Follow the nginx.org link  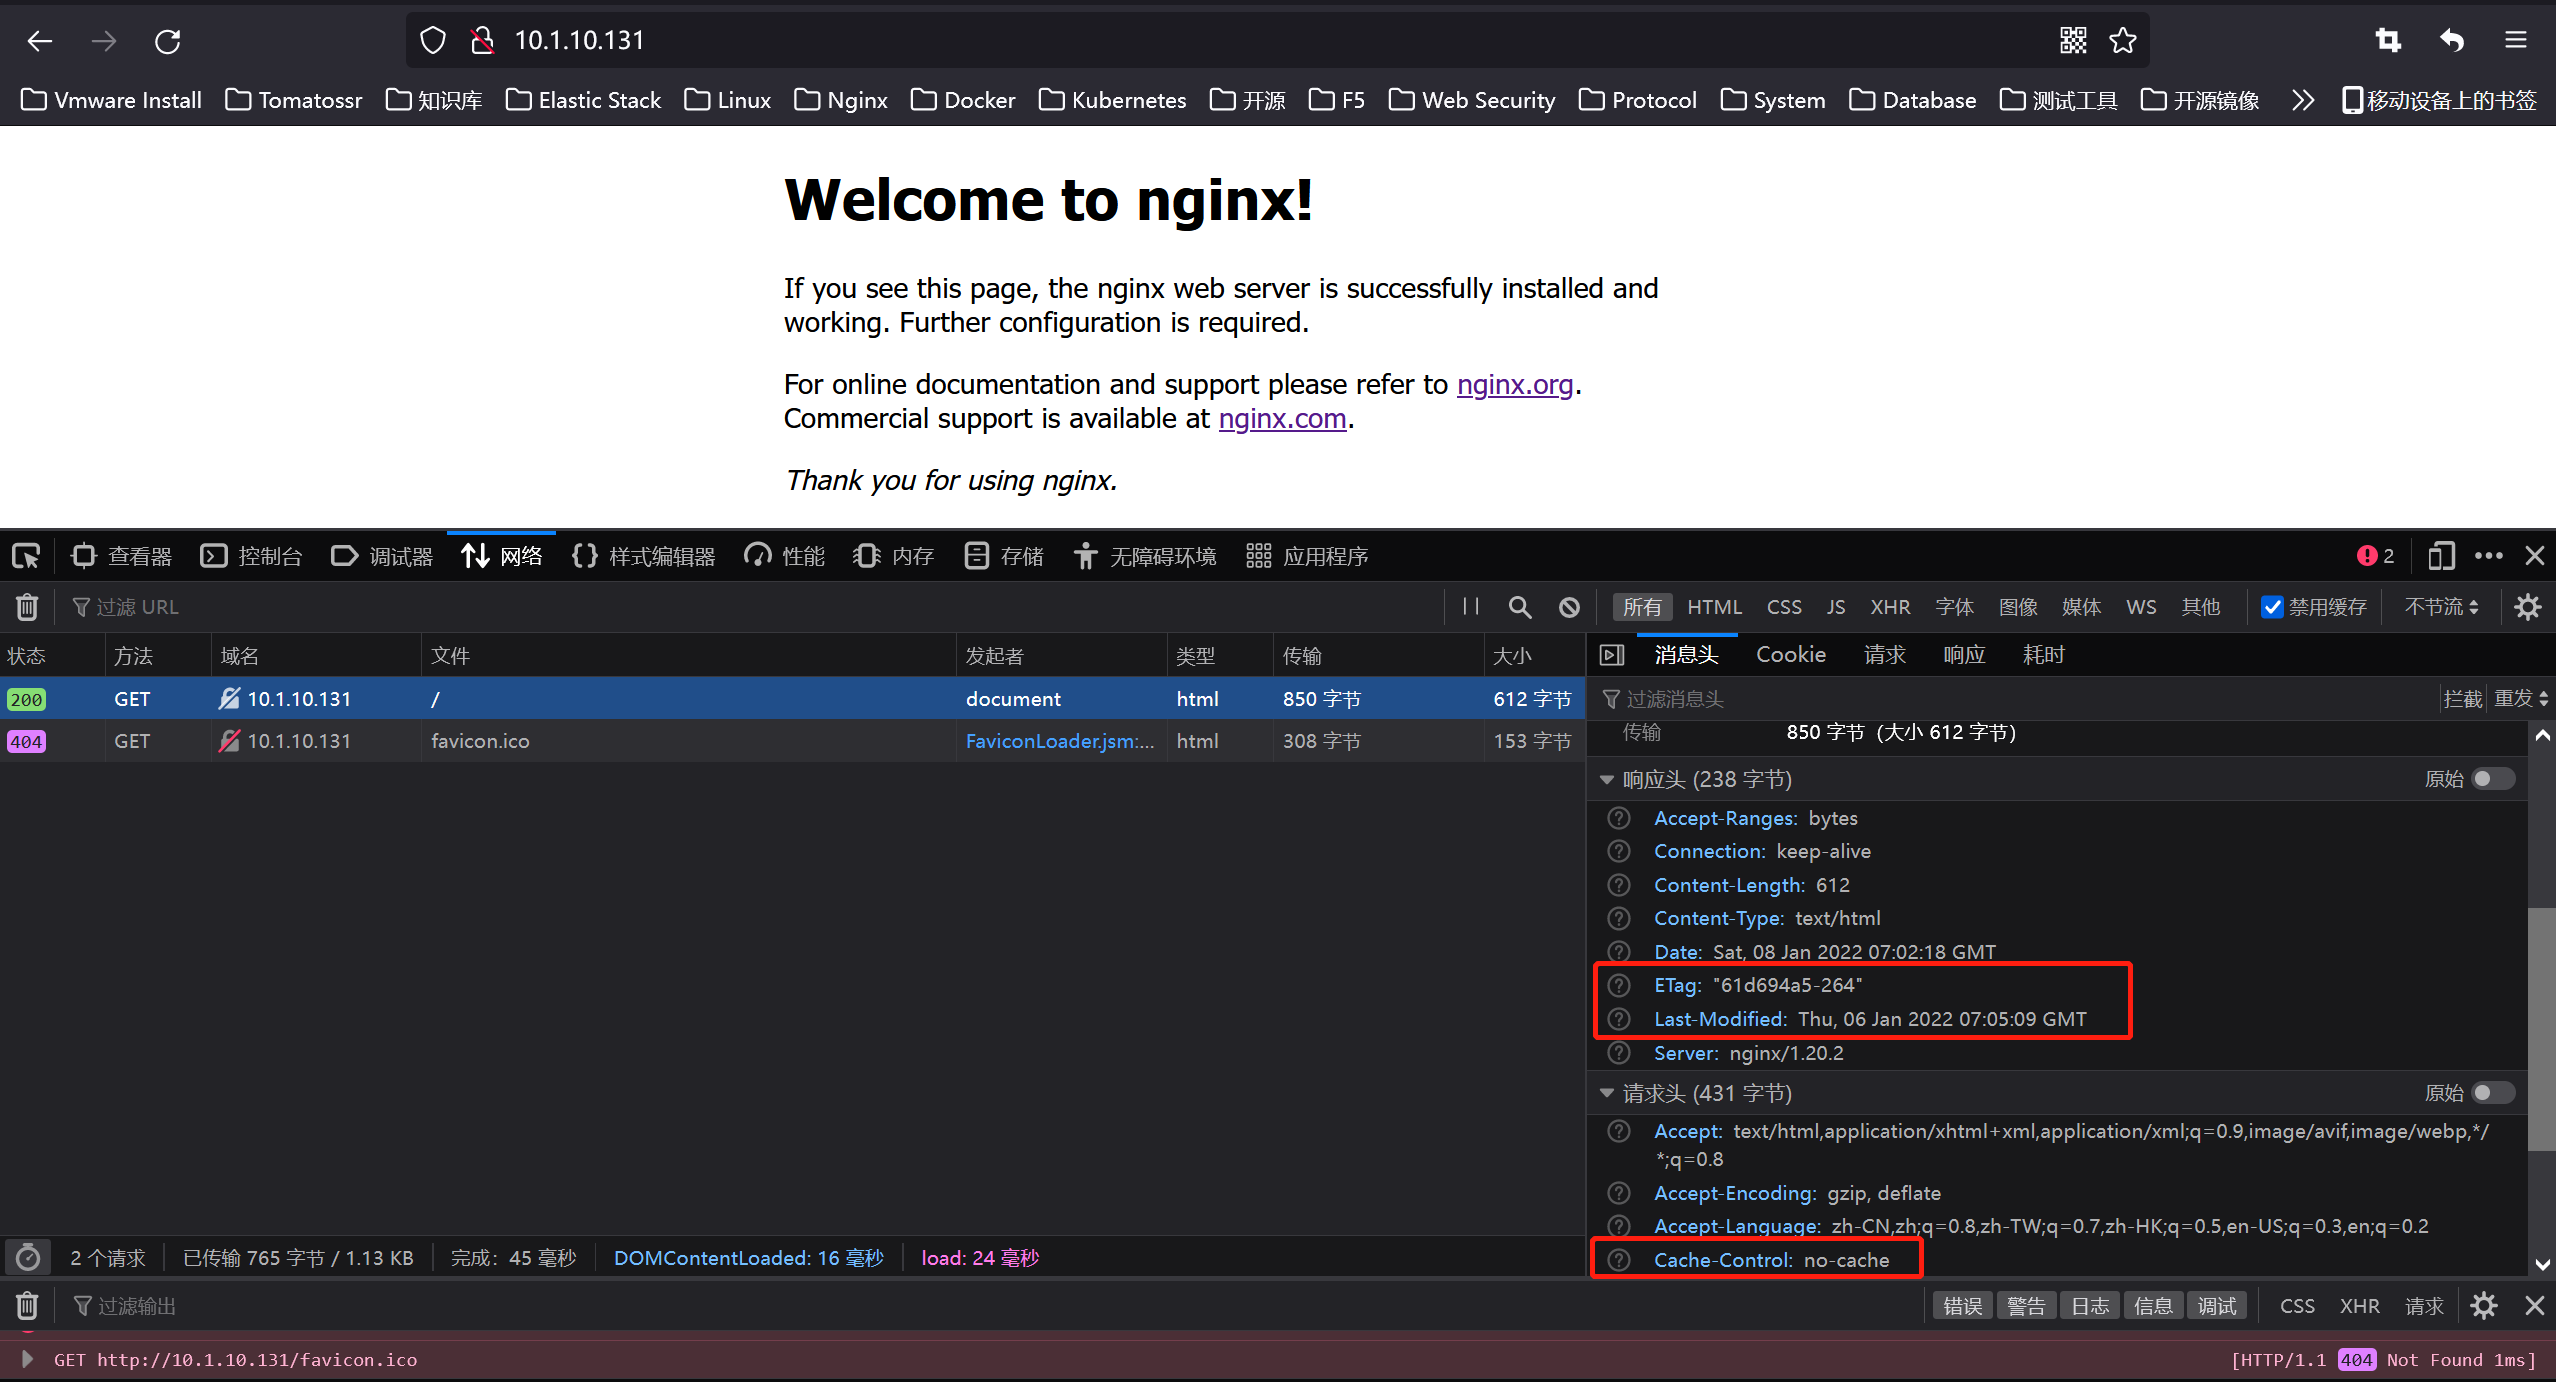tap(1514, 385)
